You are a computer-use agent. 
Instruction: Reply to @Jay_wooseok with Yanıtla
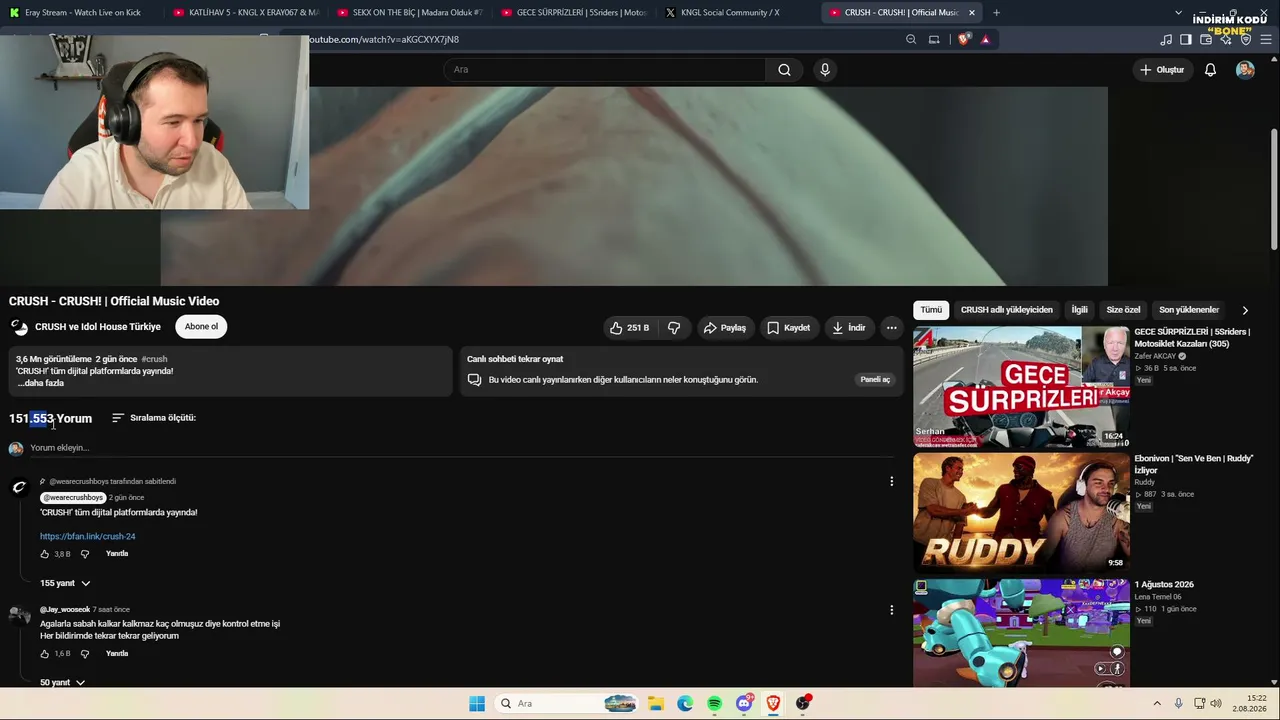point(117,654)
